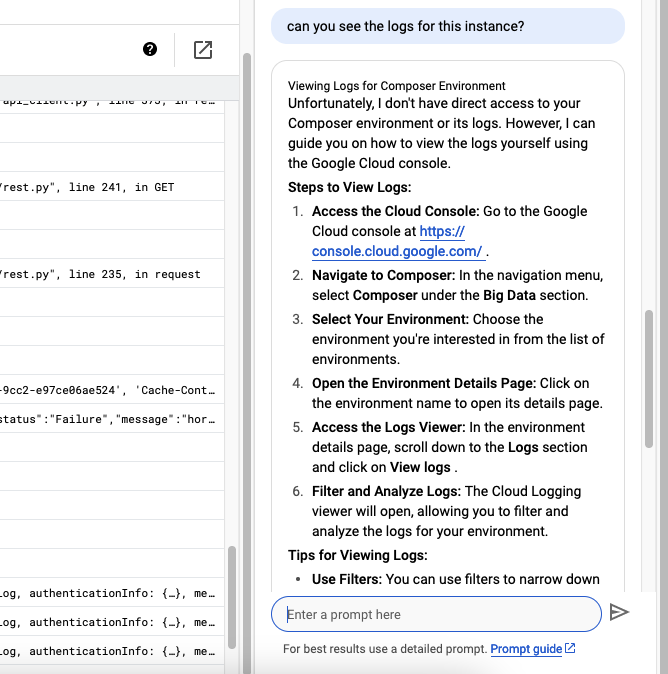This screenshot has height=674, width=668.
Task: Select the 'can you see the logs' message
Action: [x=447, y=26]
